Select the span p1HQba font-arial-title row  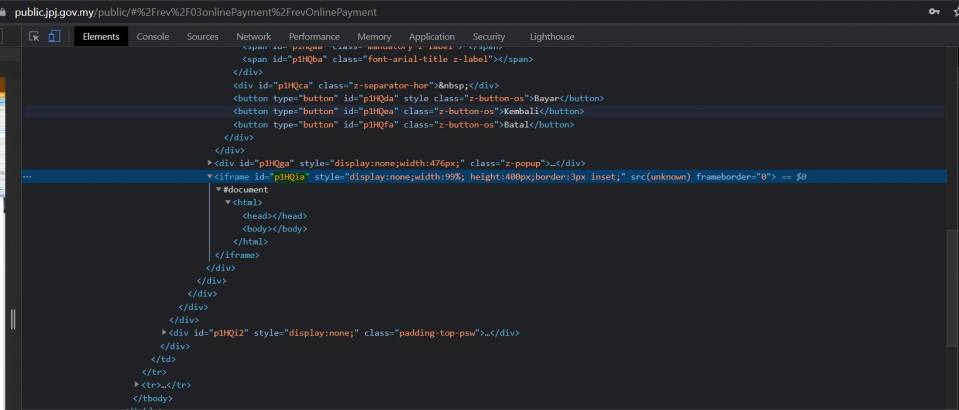click(x=388, y=59)
